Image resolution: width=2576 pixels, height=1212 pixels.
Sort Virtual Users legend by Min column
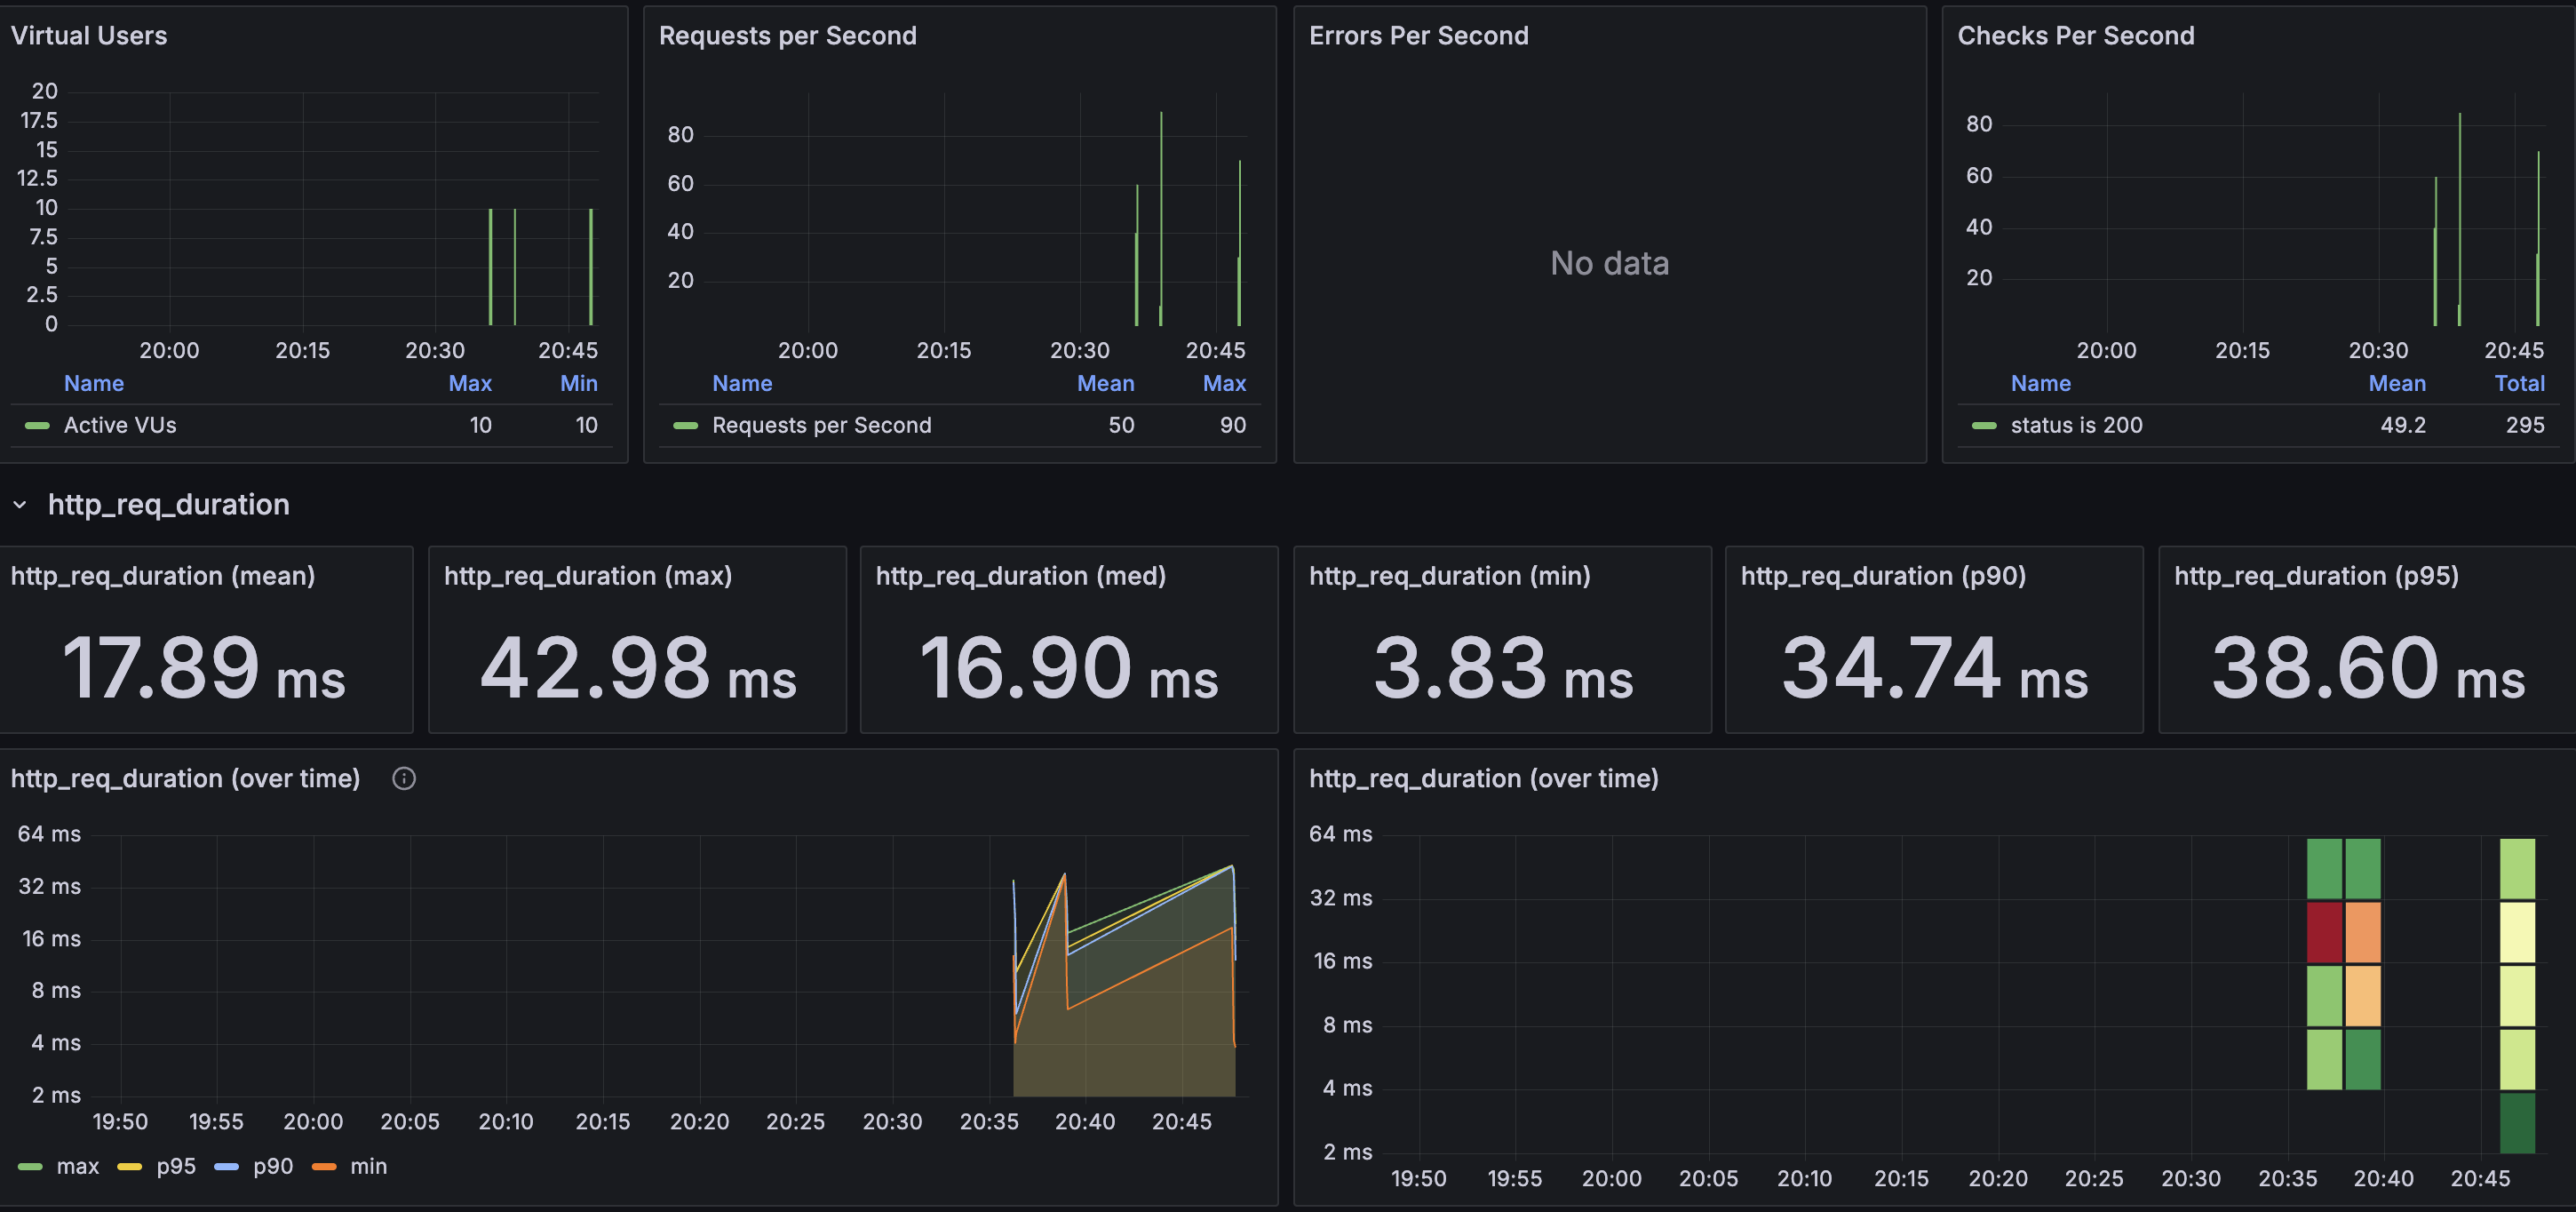pos(578,383)
